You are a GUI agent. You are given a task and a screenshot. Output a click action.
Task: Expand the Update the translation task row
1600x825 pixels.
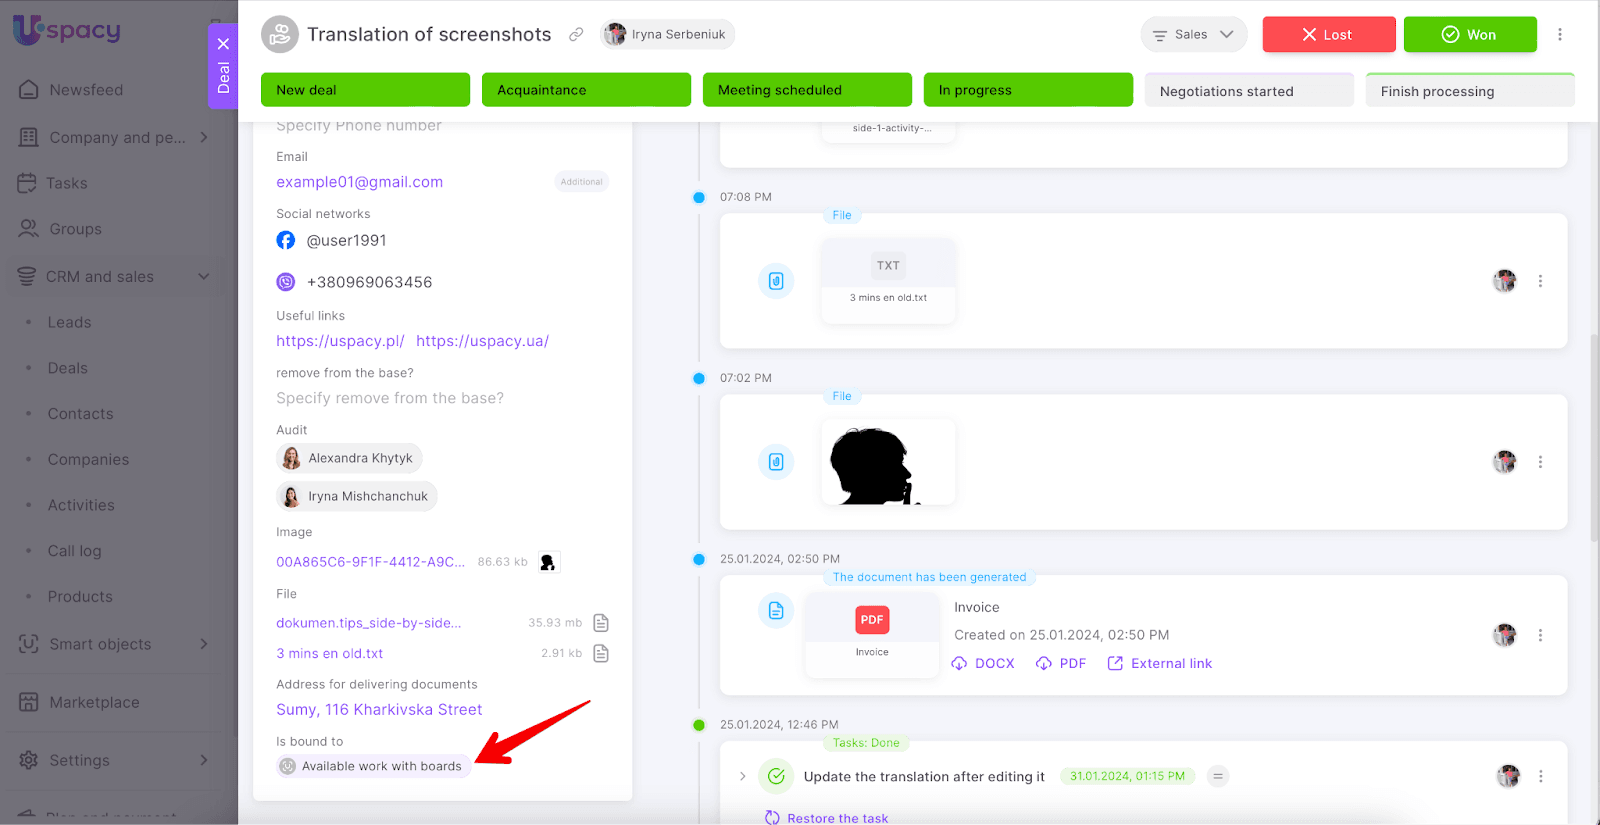coord(742,777)
